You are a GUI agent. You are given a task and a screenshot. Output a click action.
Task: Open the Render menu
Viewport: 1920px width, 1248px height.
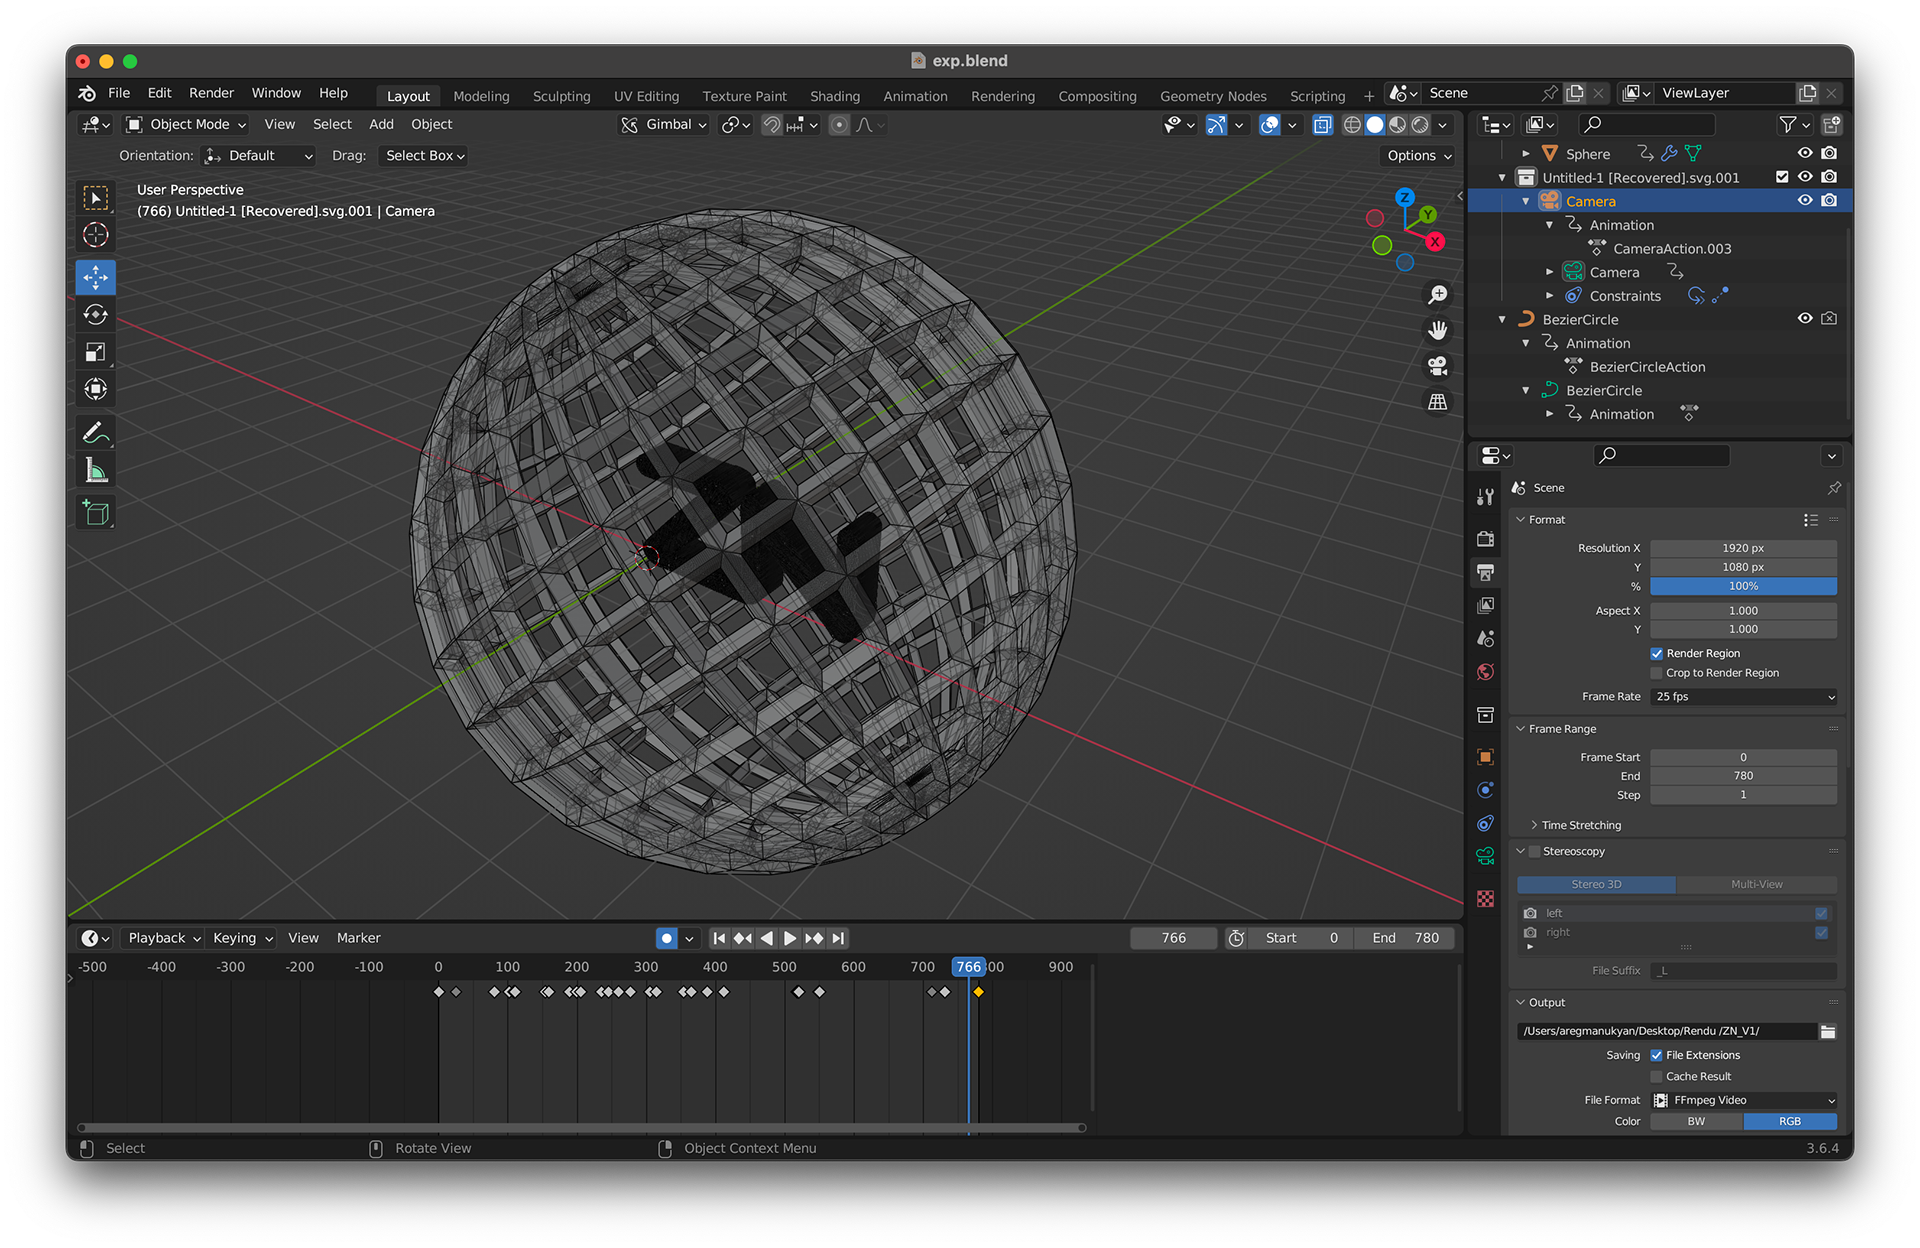pyautogui.click(x=211, y=93)
